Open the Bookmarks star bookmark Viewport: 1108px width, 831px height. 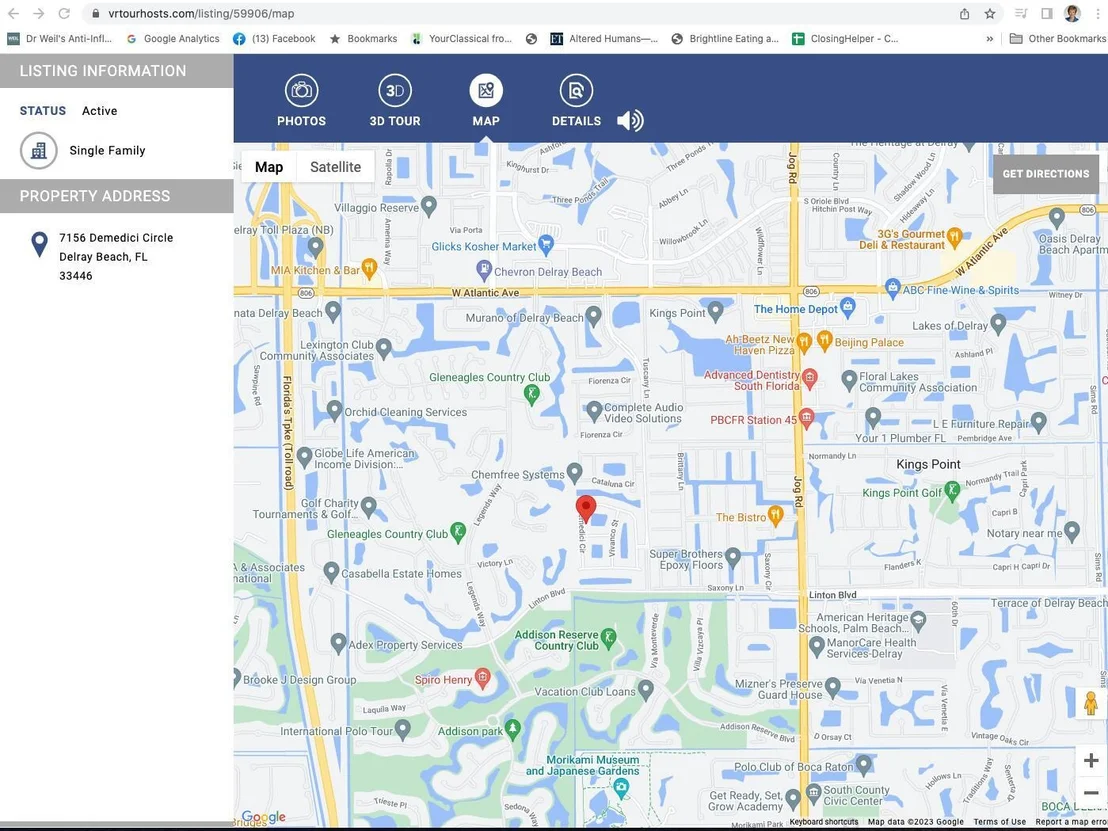pyautogui.click(x=363, y=39)
